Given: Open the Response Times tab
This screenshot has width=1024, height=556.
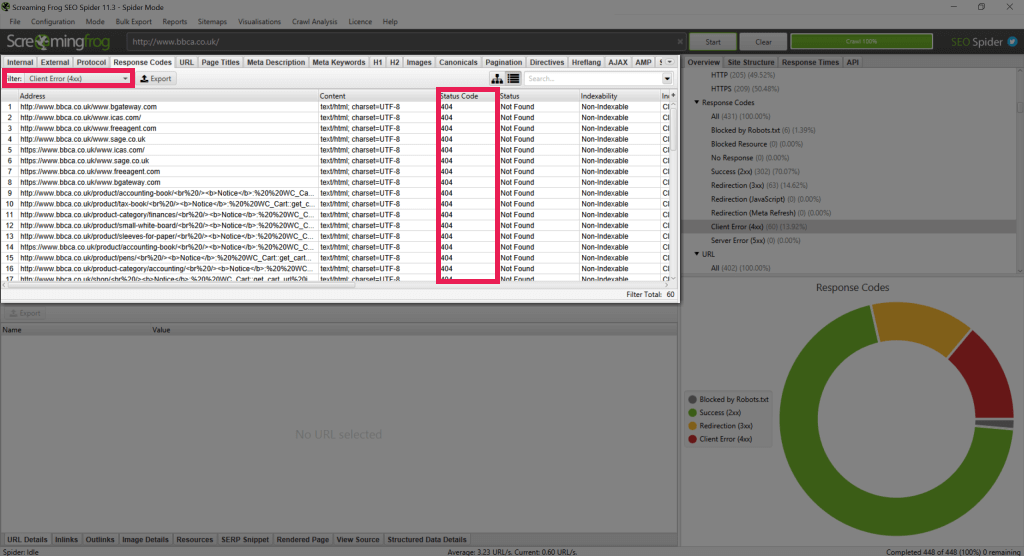Looking at the screenshot, I should click(810, 62).
